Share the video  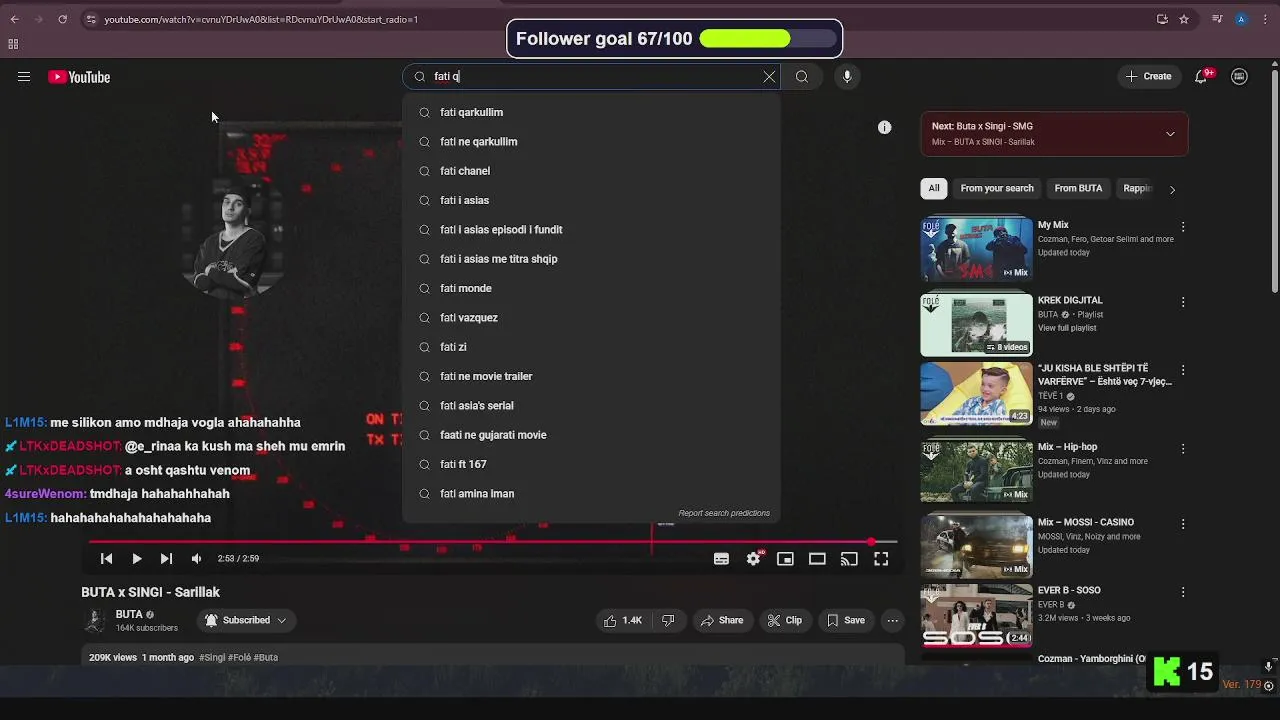[722, 620]
